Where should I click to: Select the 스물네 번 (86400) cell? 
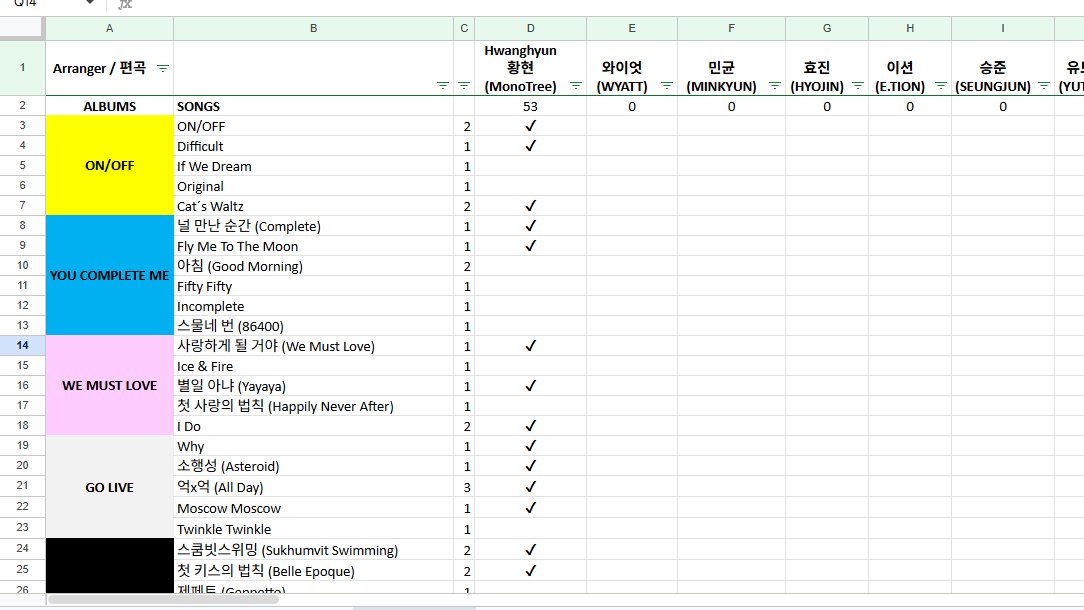pyautogui.click(x=313, y=326)
